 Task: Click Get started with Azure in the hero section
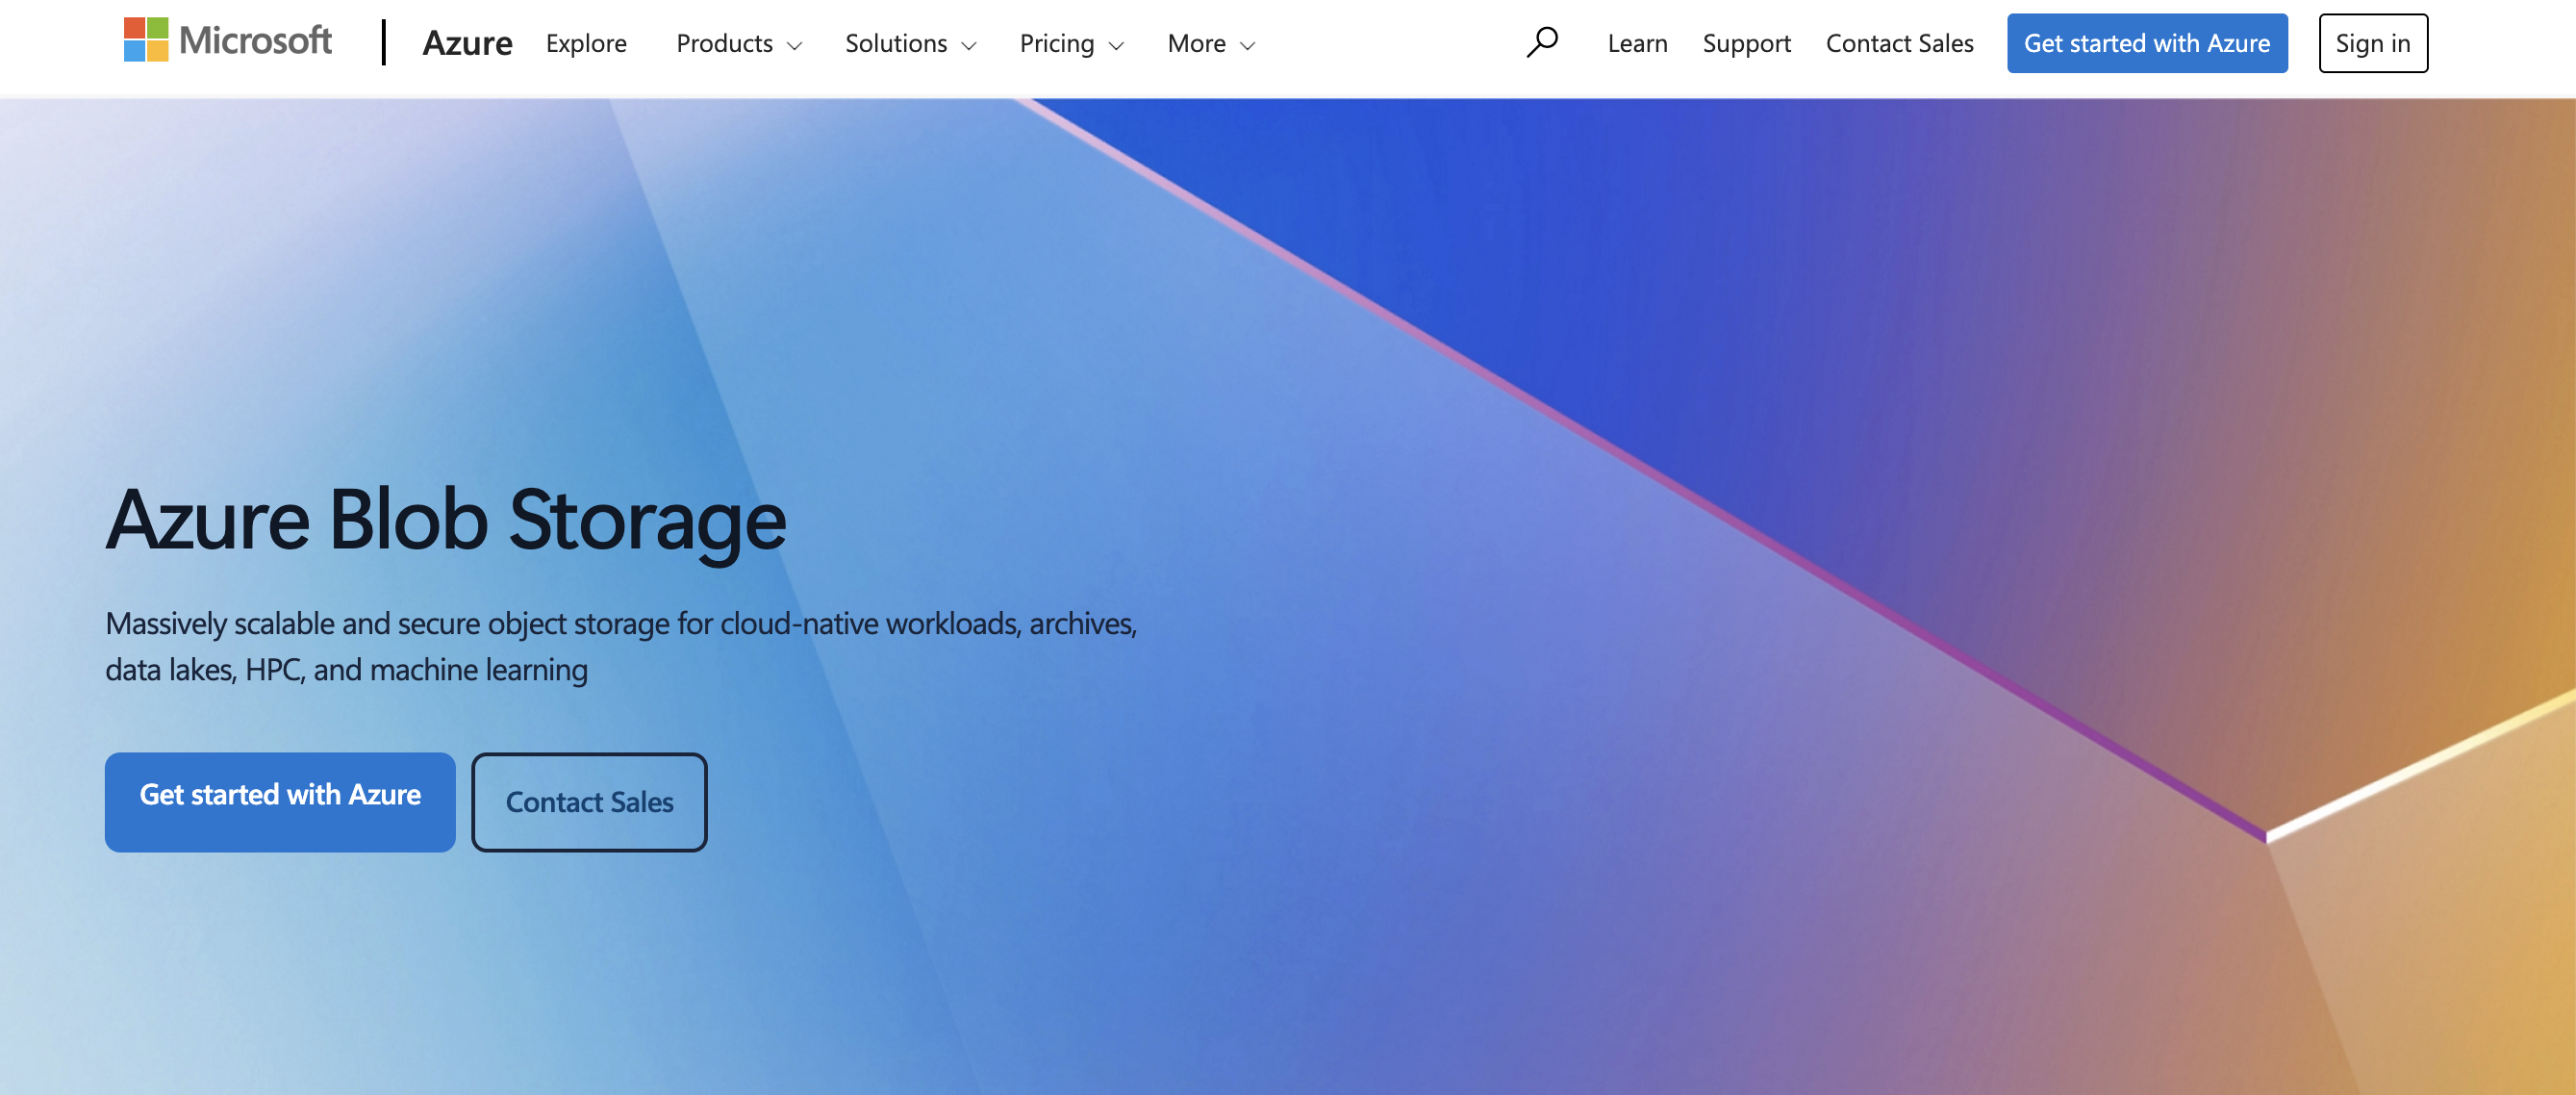280,801
